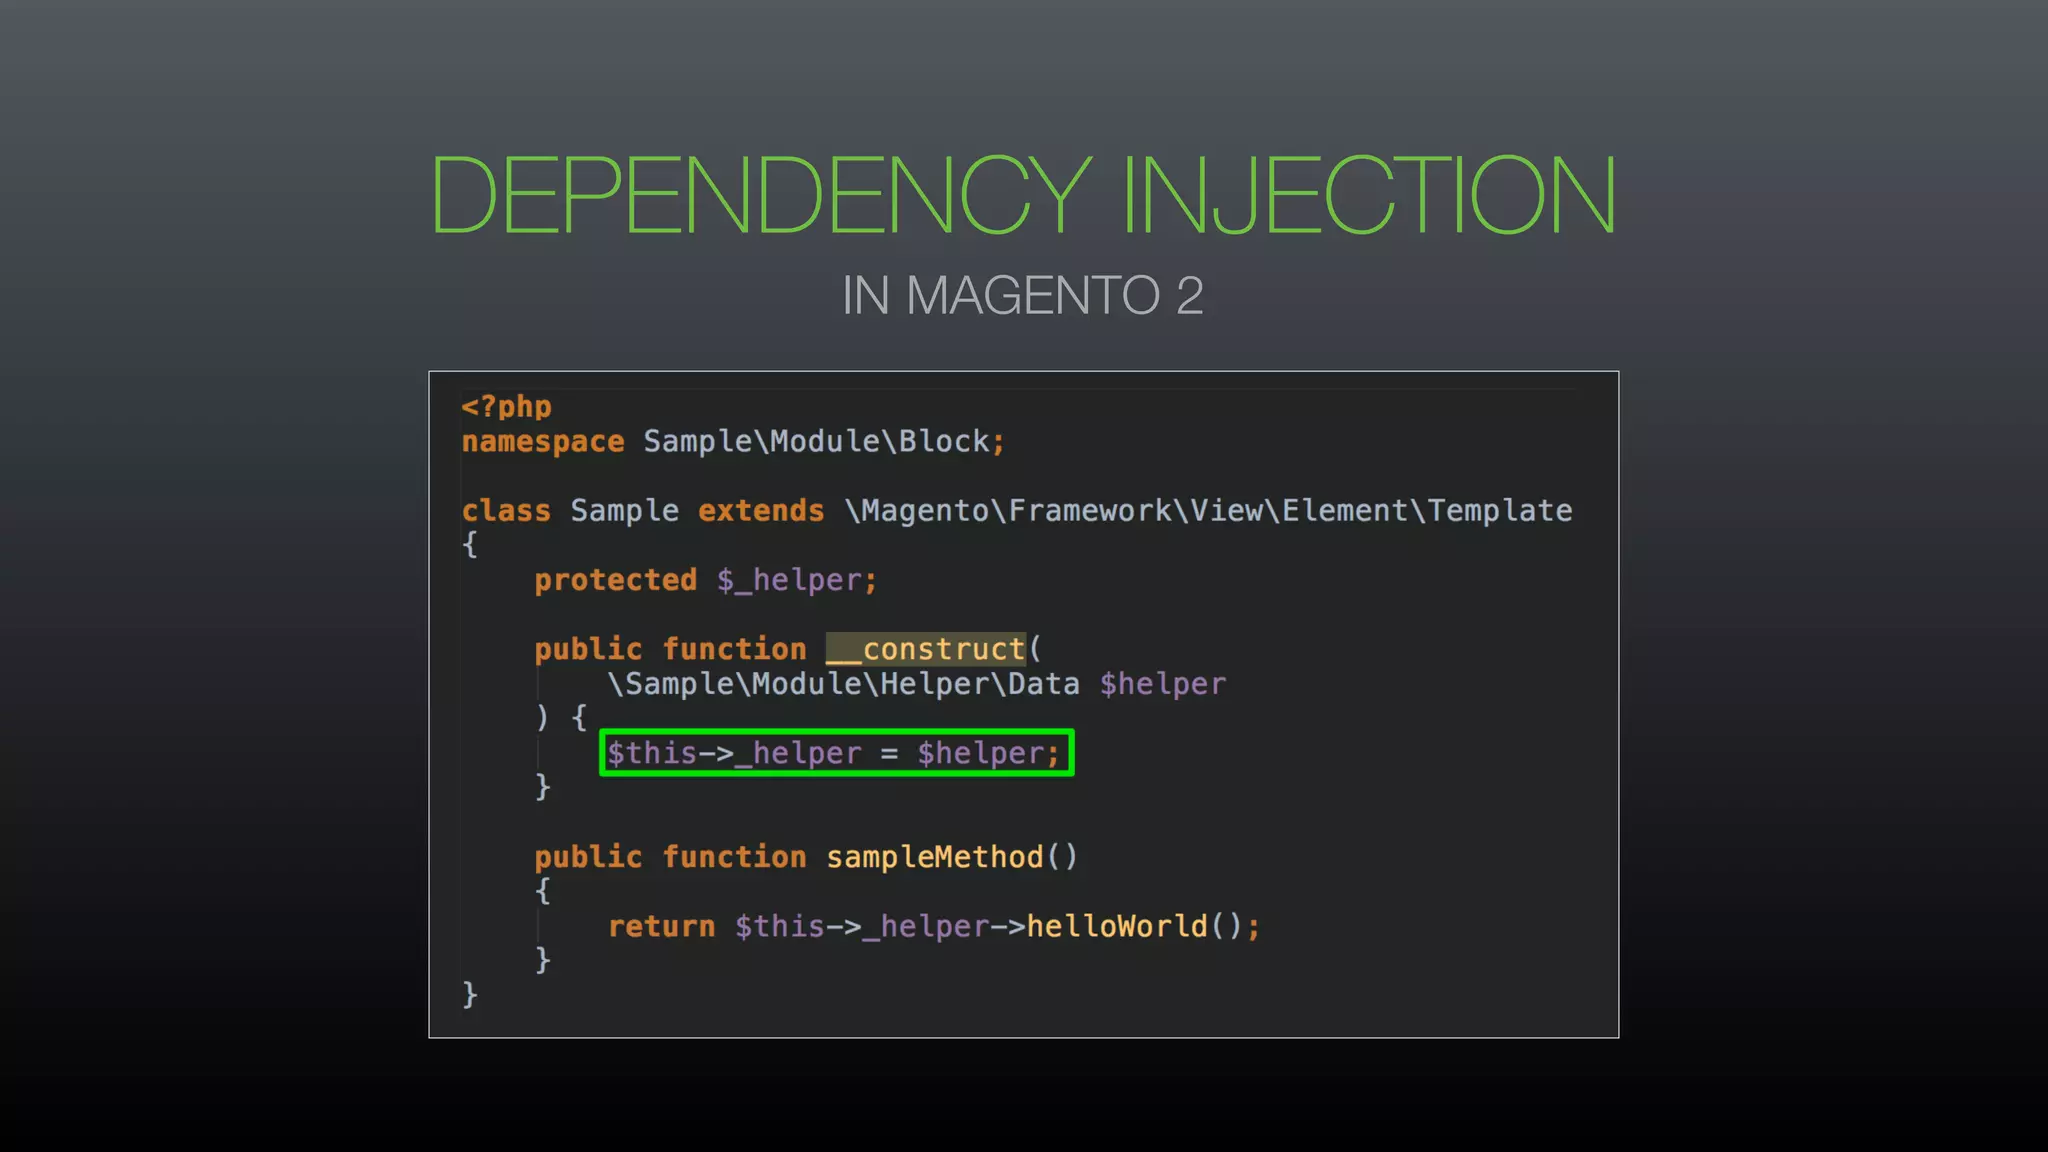Click the sampleMethod() function name
Screen dimensions: 2048x1152
coord(952,857)
